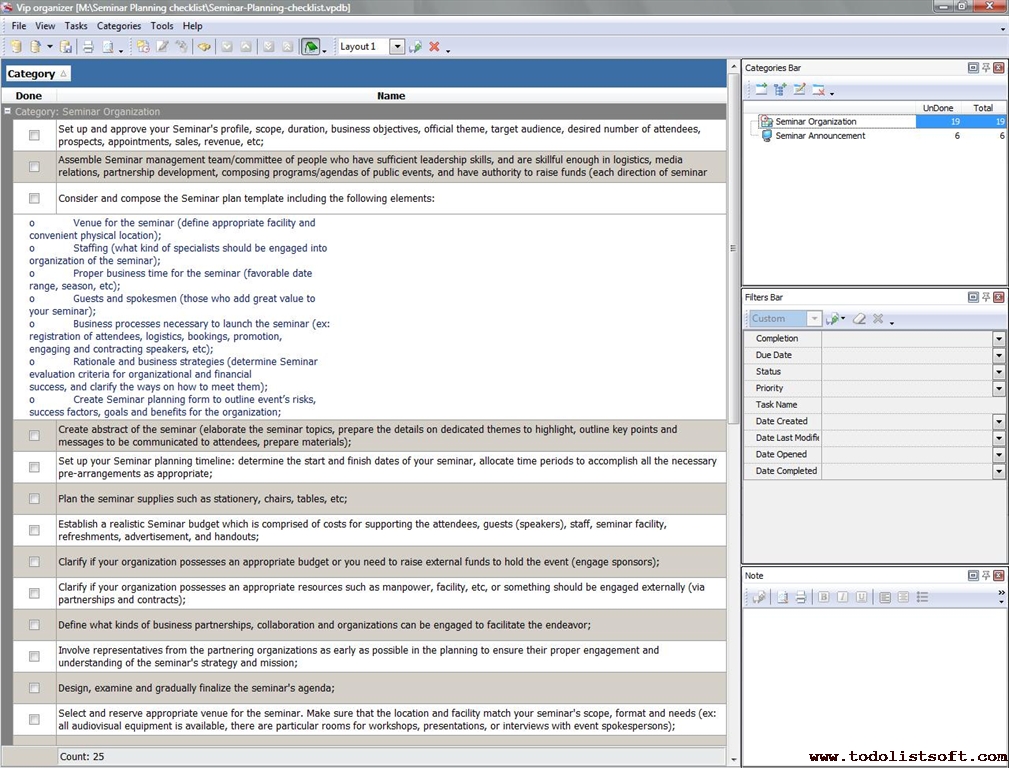The width and height of the screenshot is (1009, 768).
Task: Click the red X delete layout icon
Action: (434, 47)
